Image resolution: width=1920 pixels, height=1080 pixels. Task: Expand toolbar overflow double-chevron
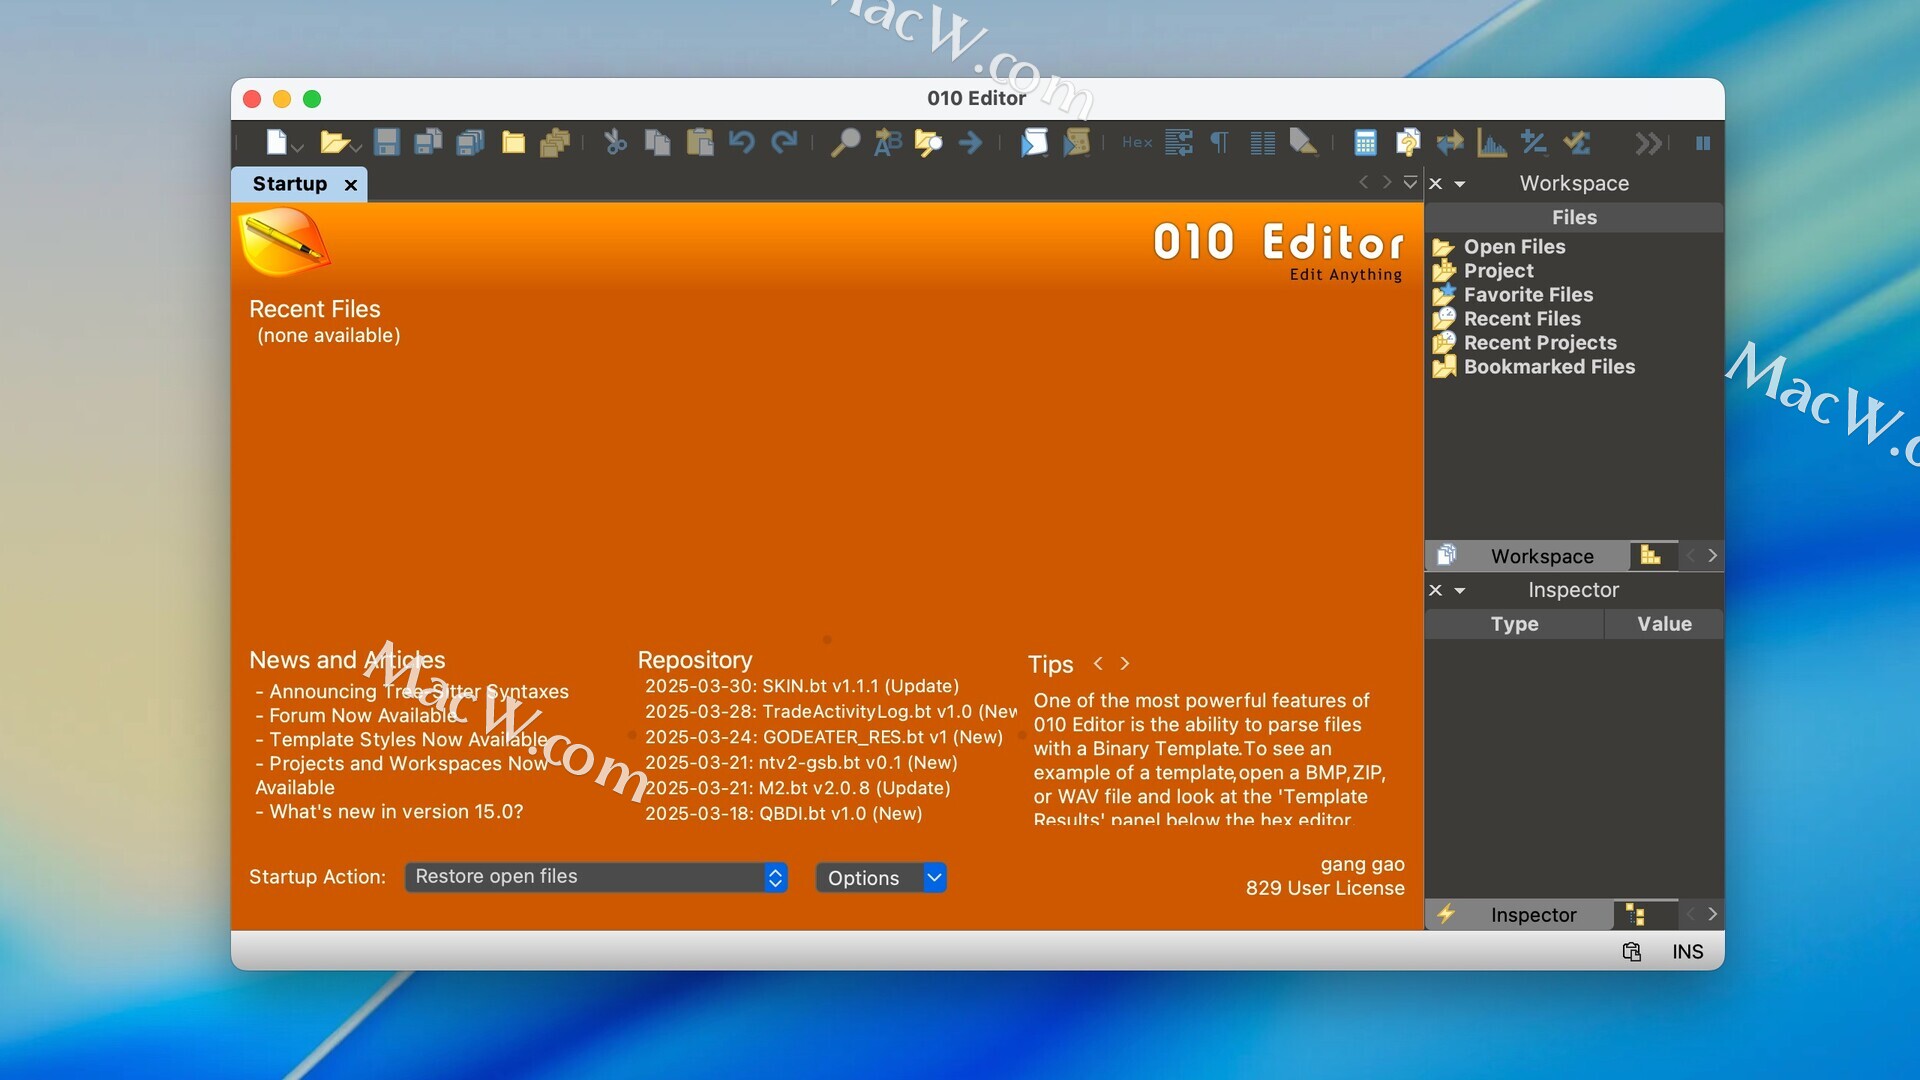coord(1649,143)
